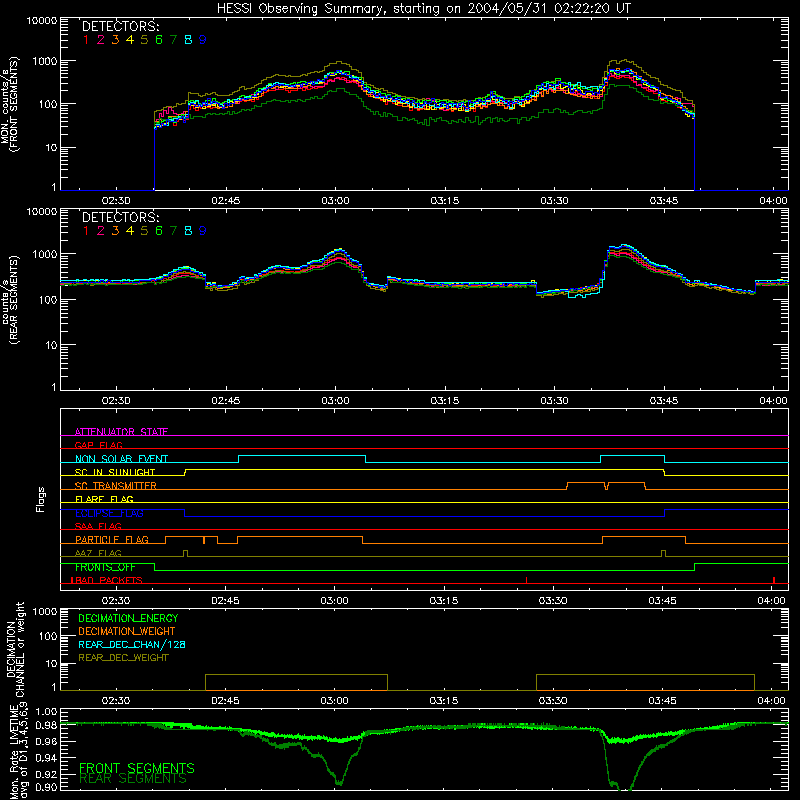Image resolution: width=800 pixels, height=800 pixels.
Task: Select detector 2 in front segments legend
Action: [x=101, y=40]
